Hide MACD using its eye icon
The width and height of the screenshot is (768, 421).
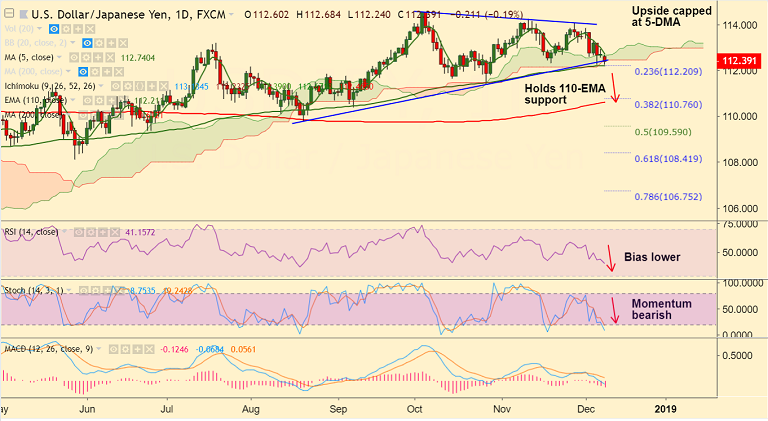click(114, 349)
